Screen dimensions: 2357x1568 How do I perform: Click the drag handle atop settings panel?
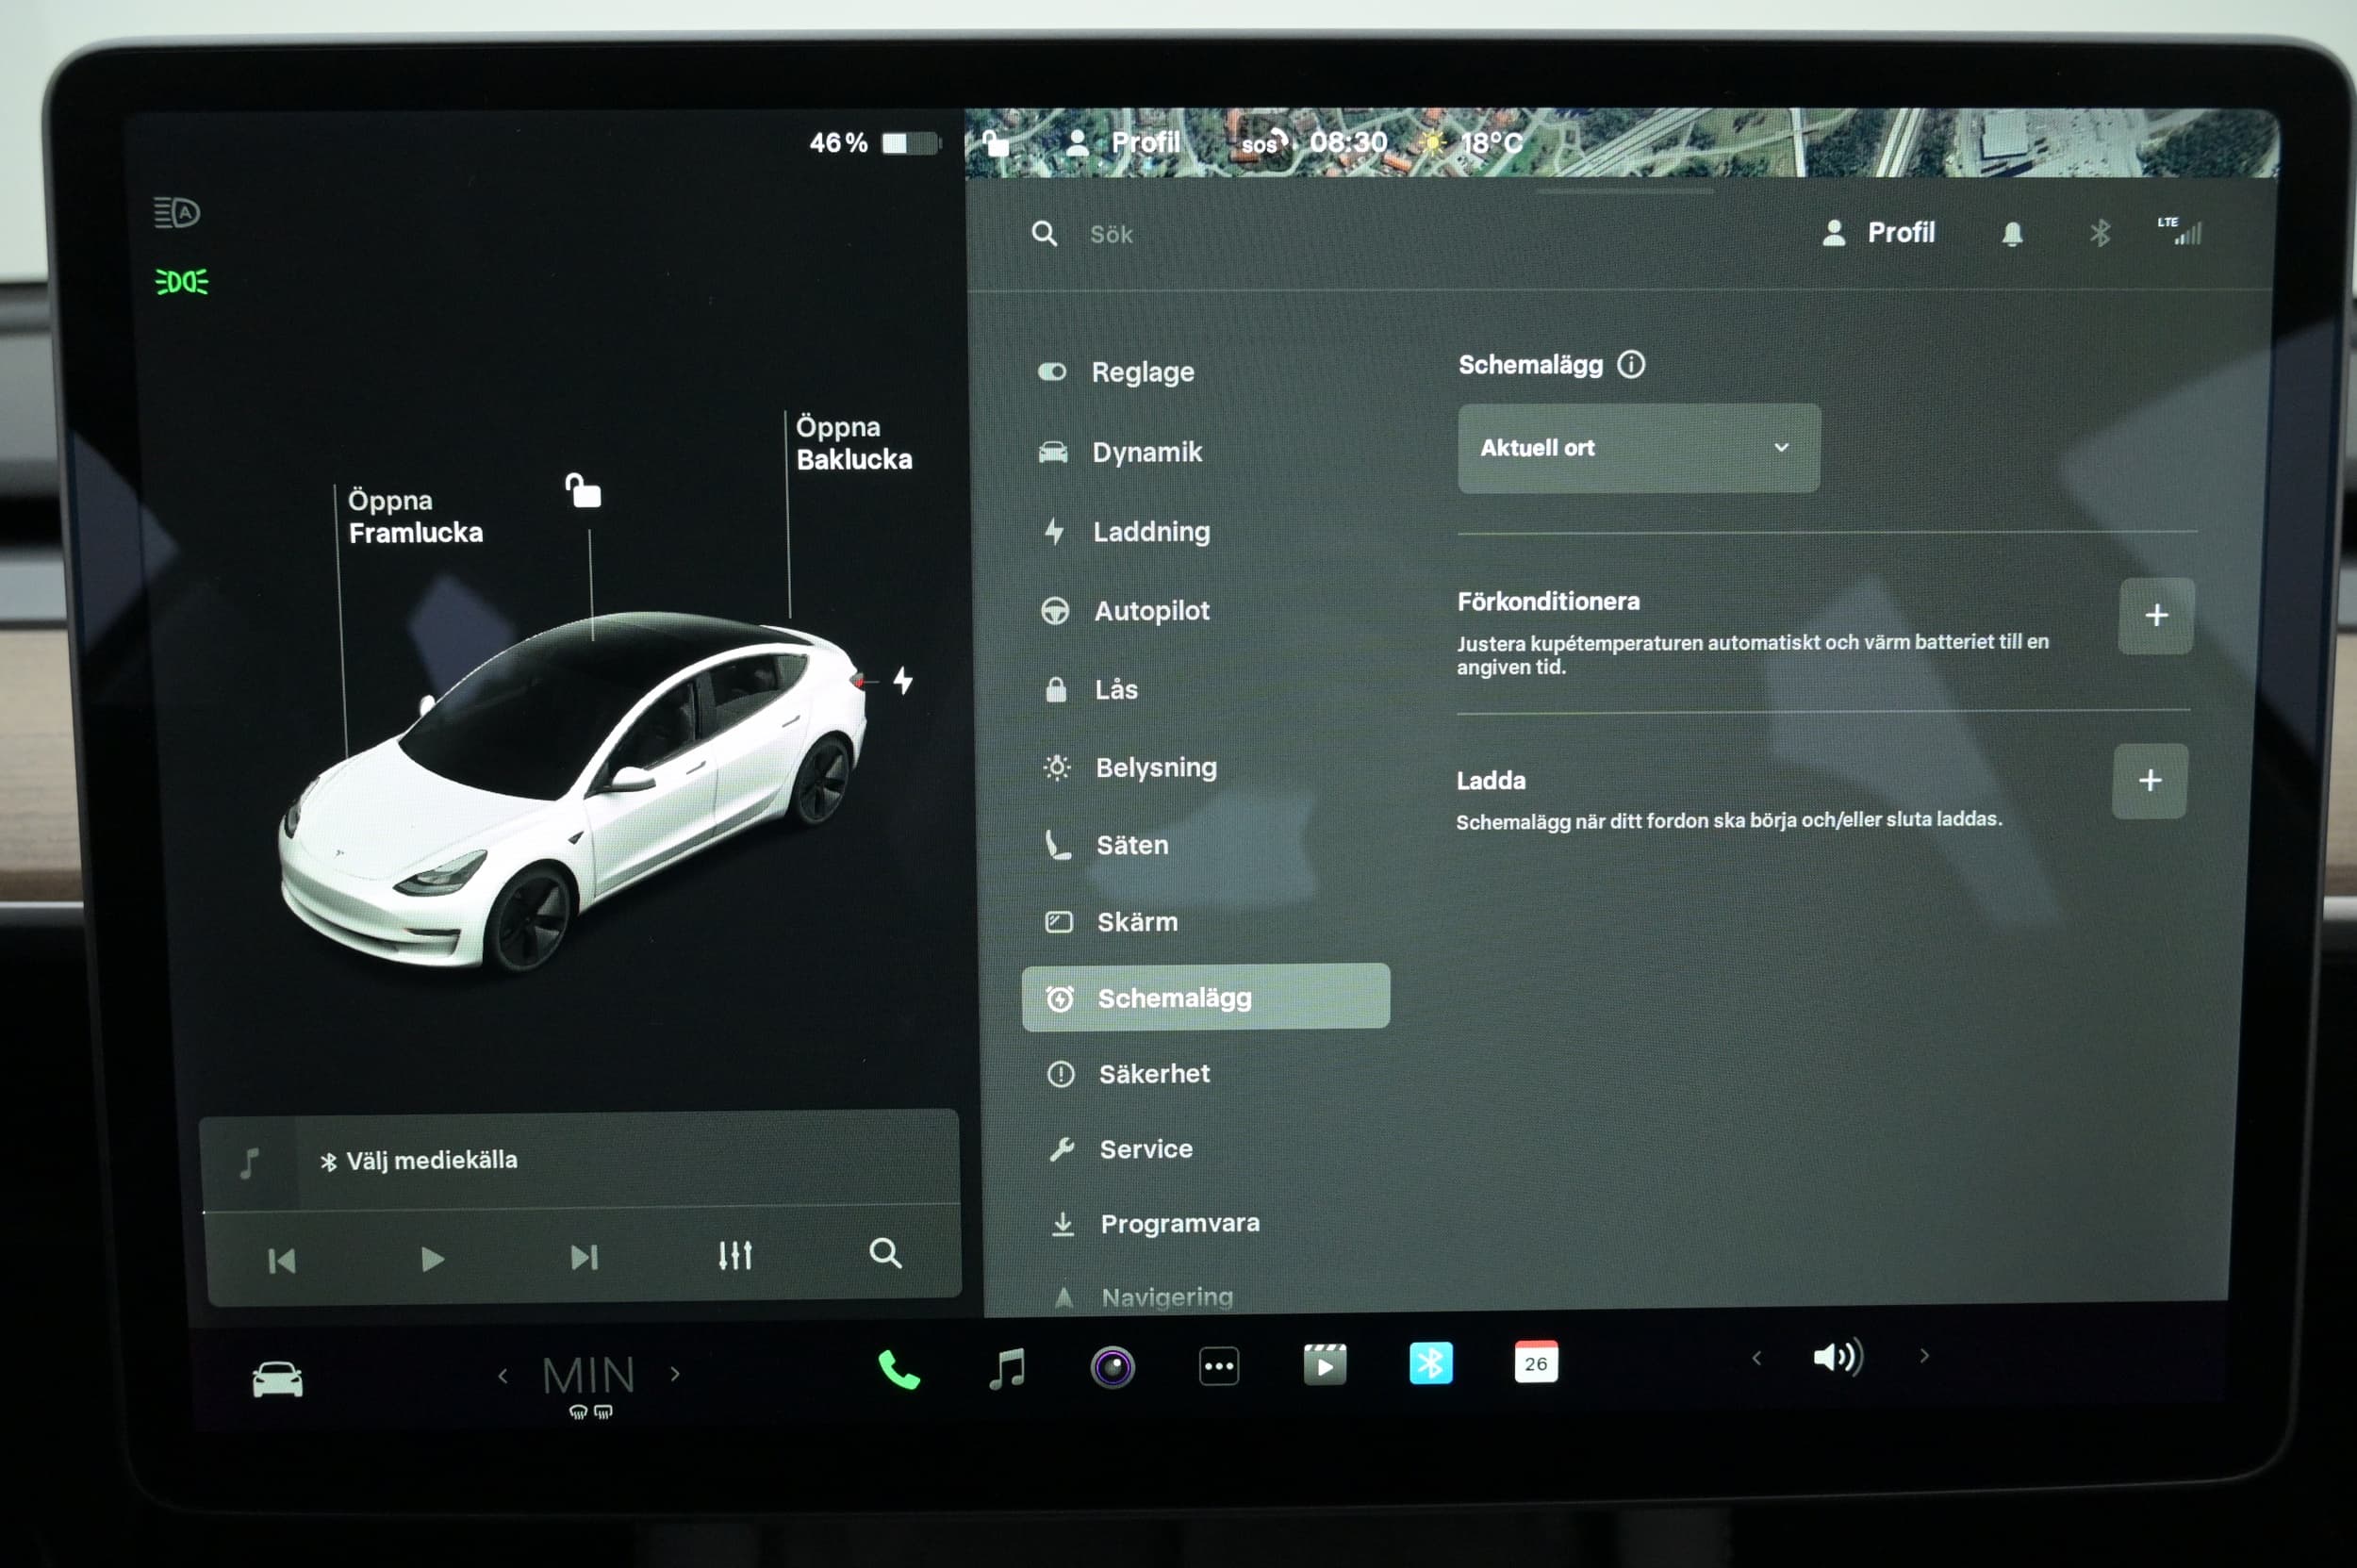pyautogui.click(x=1625, y=190)
